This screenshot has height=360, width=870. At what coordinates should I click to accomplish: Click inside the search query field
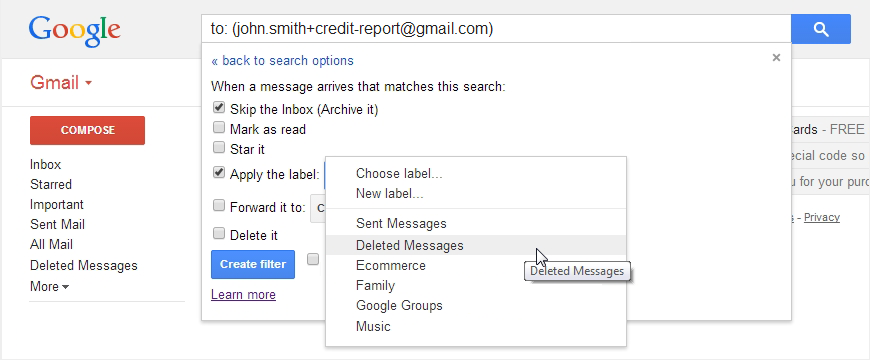(x=496, y=29)
